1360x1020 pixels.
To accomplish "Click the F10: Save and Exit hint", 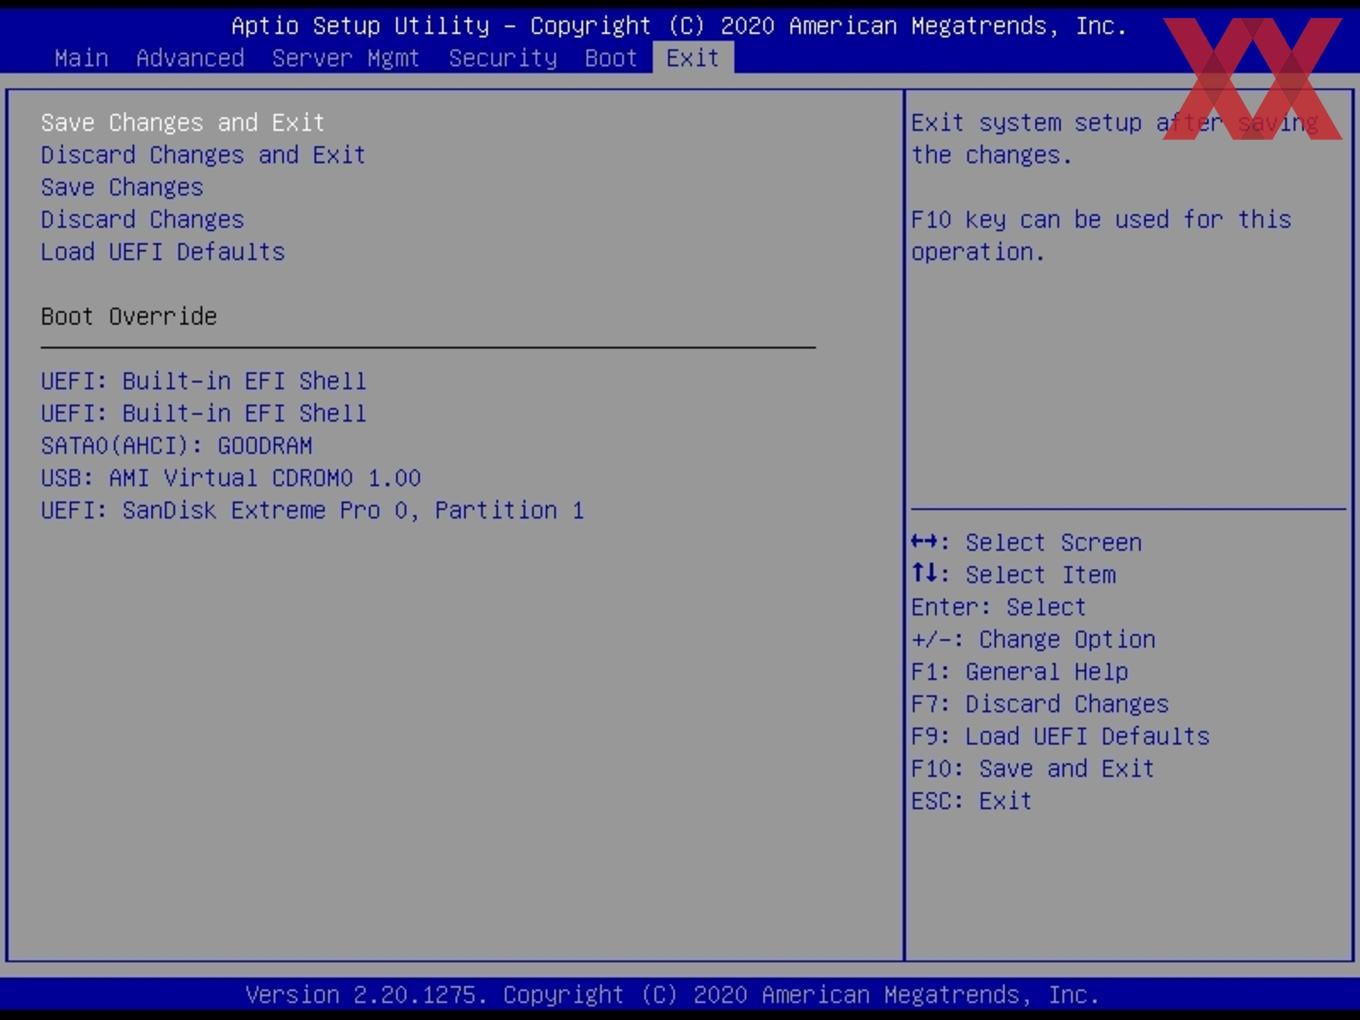I will [x=1033, y=769].
